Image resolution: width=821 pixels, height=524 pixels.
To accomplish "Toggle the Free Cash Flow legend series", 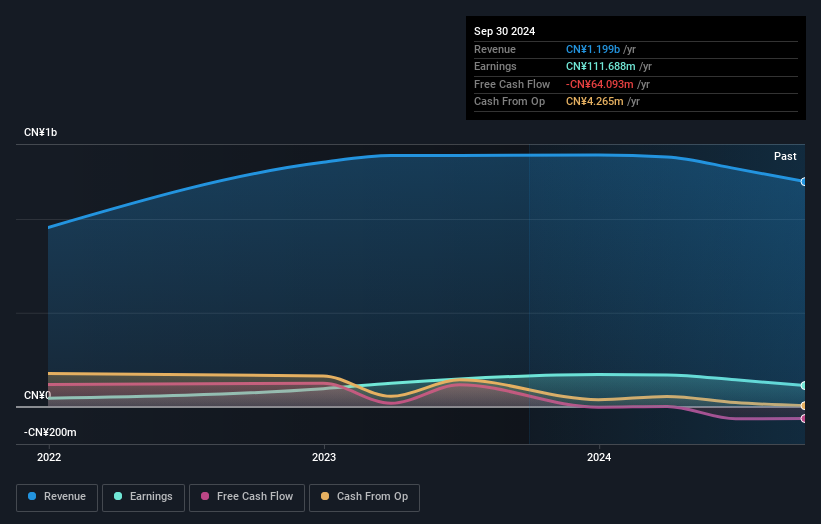I will tap(247, 497).
